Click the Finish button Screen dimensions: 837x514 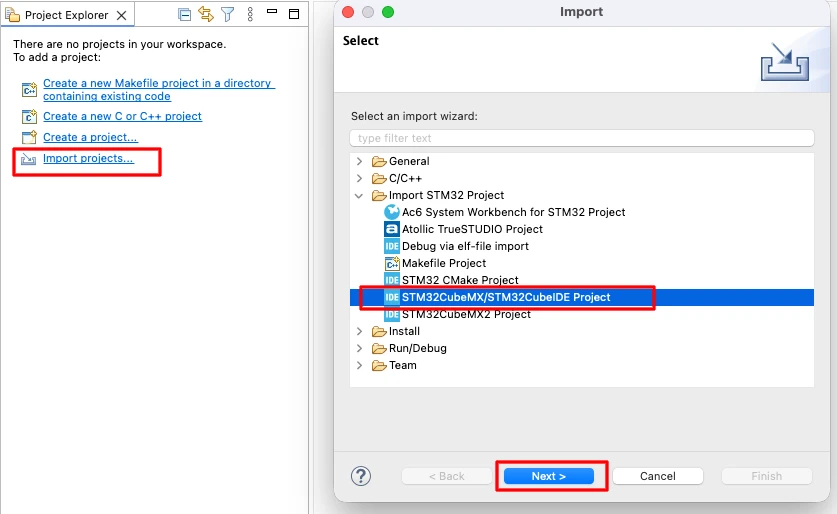[767, 476]
